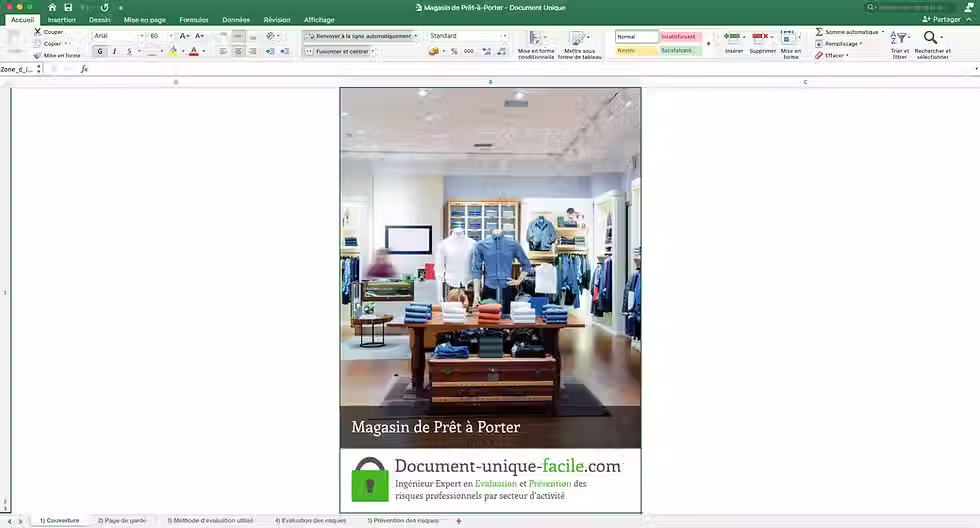The height and width of the screenshot is (528, 980).
Task: Click the redo/repeat arrow icon
Action: click(x=104, y=7)
